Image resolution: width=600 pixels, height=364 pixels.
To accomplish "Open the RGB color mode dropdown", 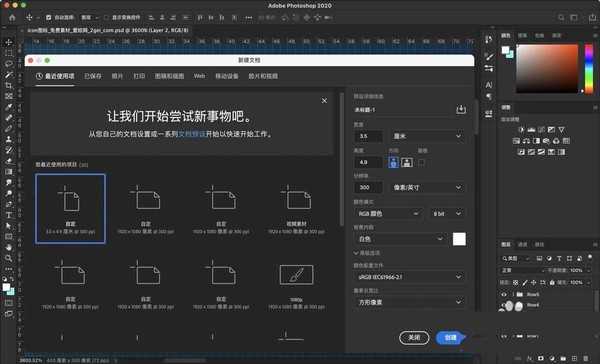I will coord(388,214).
